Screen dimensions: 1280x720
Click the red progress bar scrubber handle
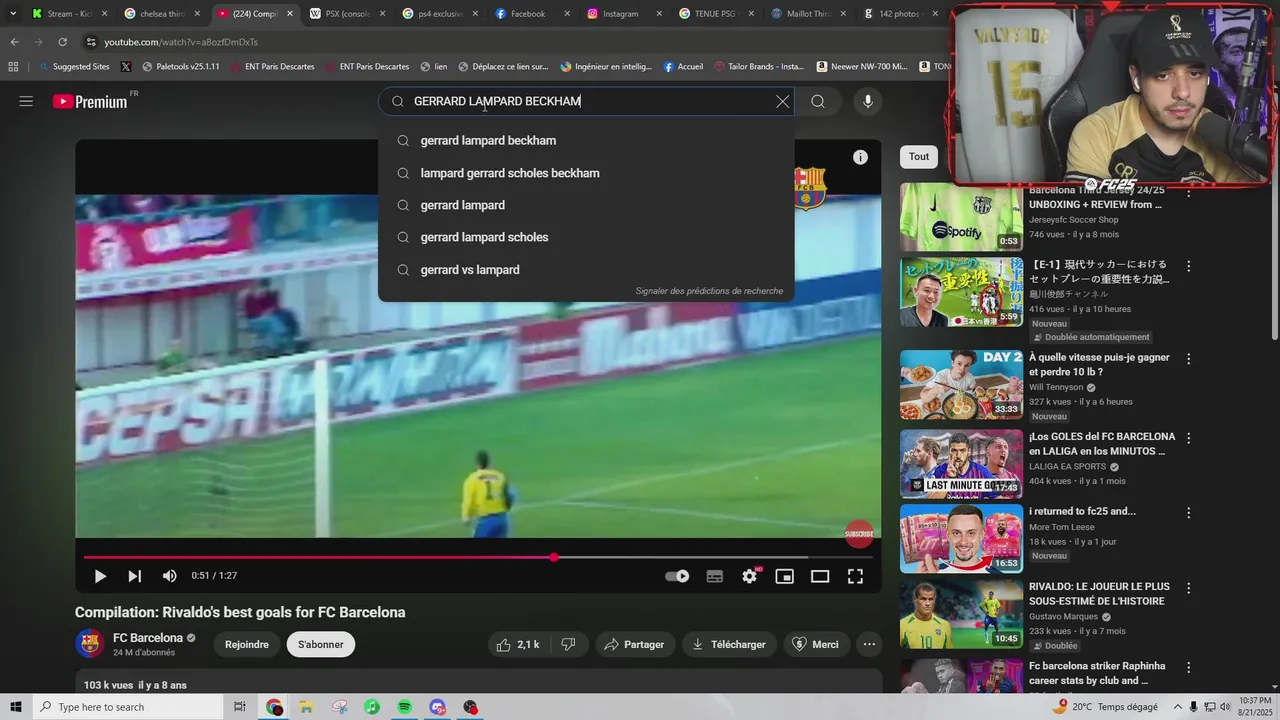(x=554, y=557)
